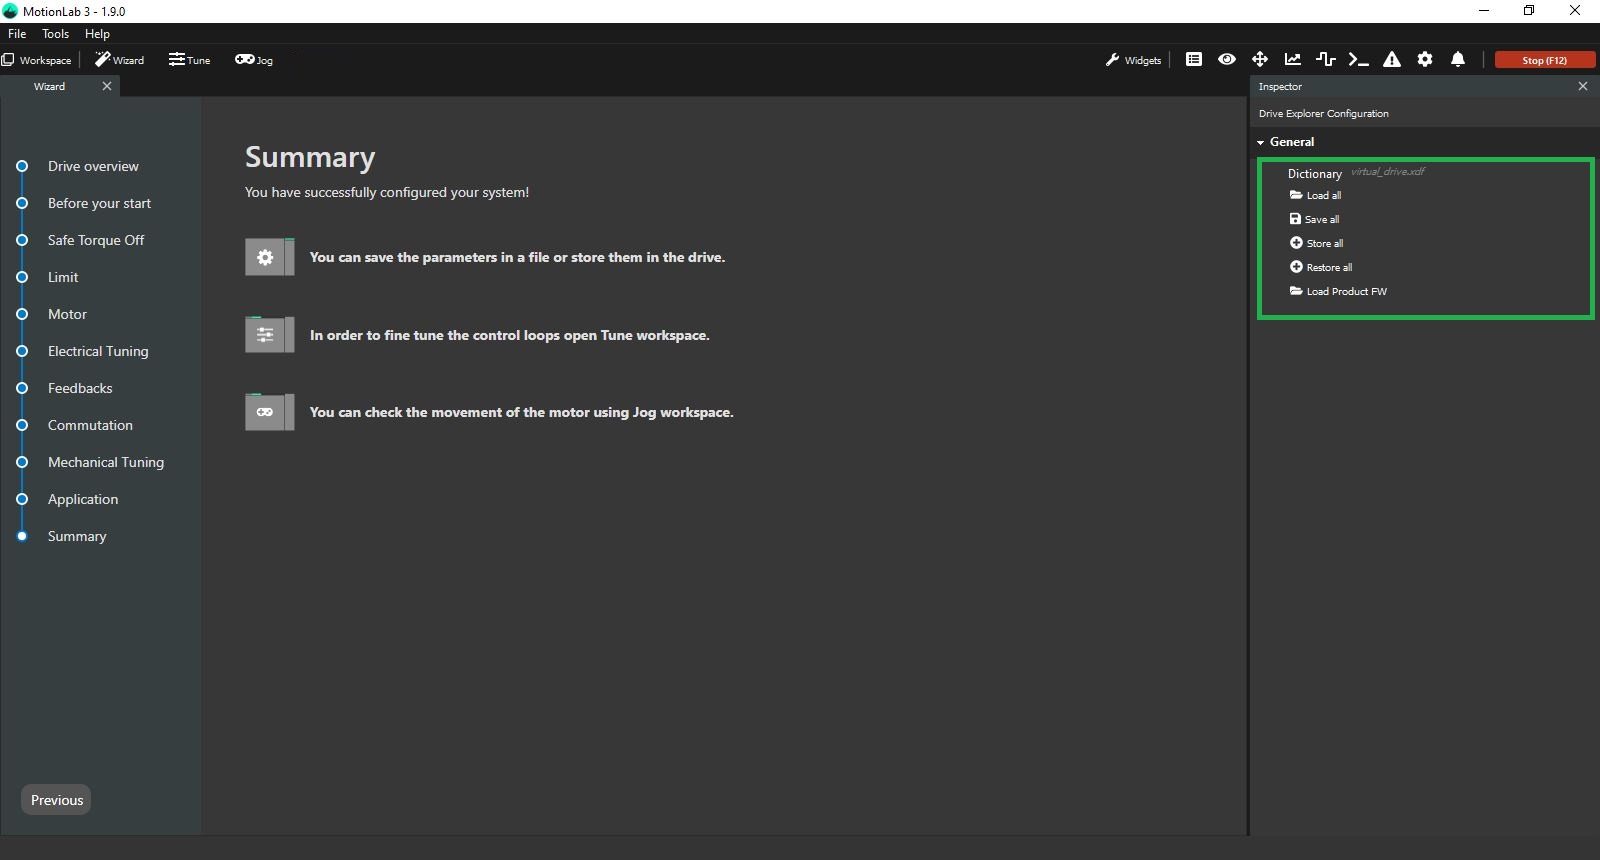Open the Tools menu
Screen dimensions: 1600x860
55,34
